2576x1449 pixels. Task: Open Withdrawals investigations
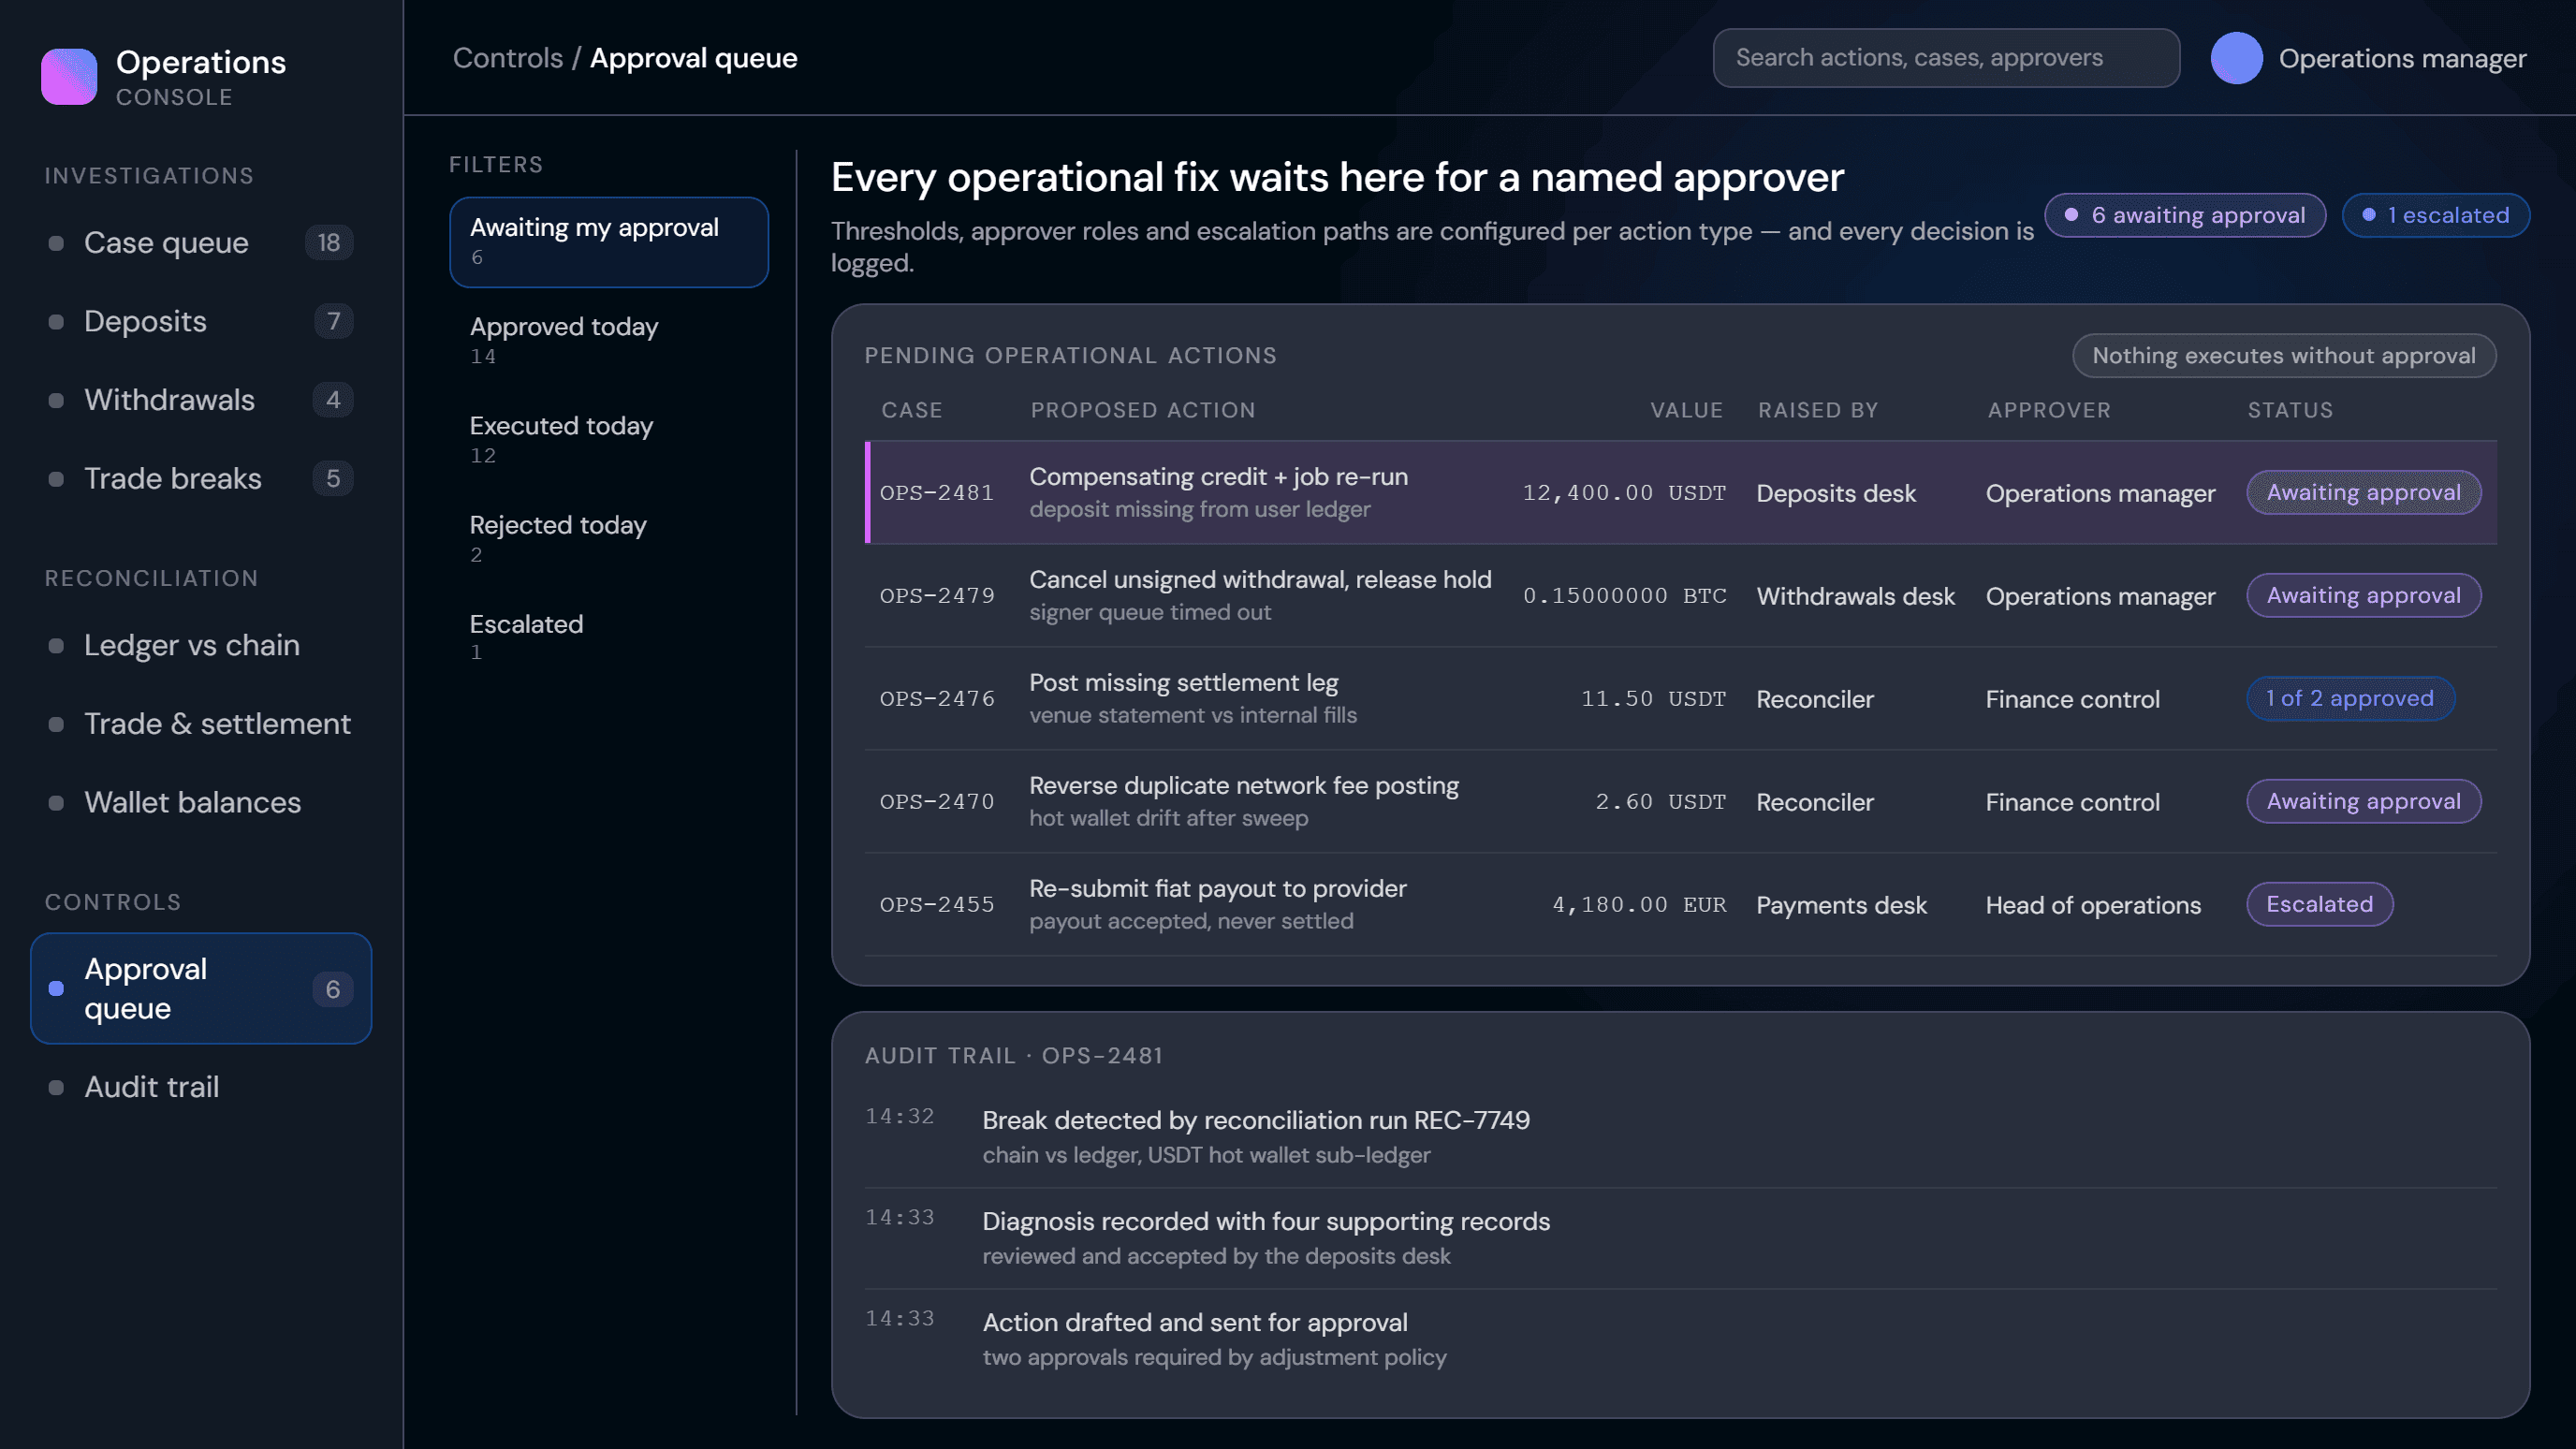201,400
